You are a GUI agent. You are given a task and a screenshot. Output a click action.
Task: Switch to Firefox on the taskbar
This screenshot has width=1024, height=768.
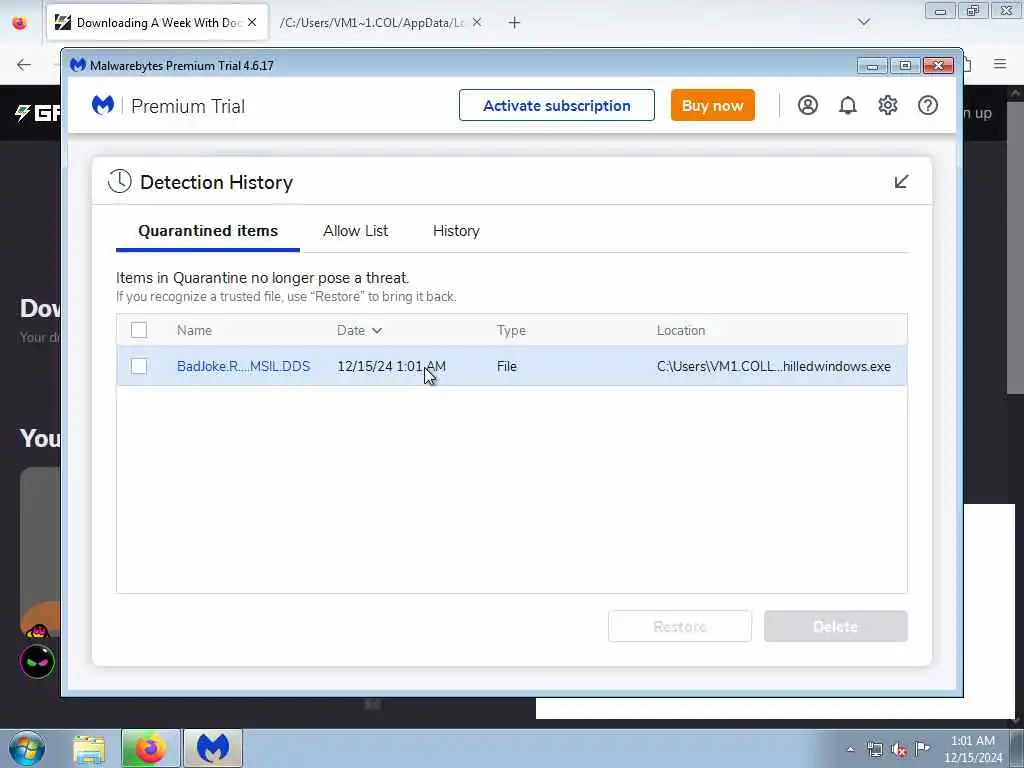(x=150, y=748)
